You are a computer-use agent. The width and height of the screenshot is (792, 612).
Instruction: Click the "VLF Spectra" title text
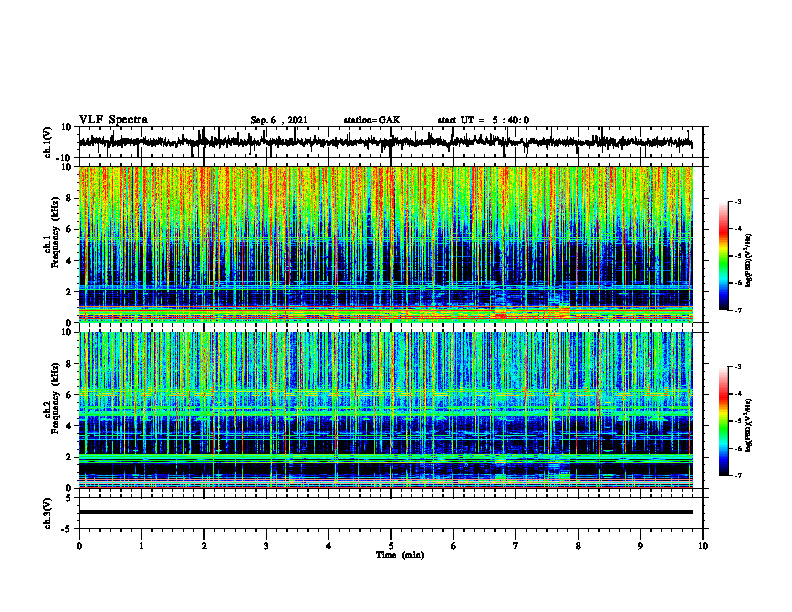113,120
